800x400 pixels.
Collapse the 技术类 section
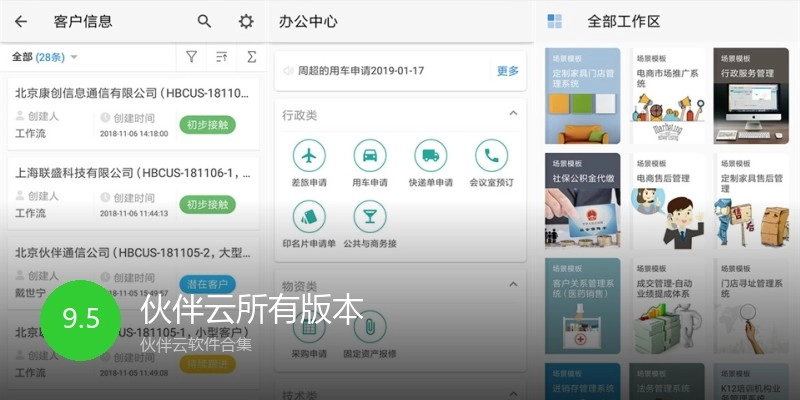pos(513,393)
